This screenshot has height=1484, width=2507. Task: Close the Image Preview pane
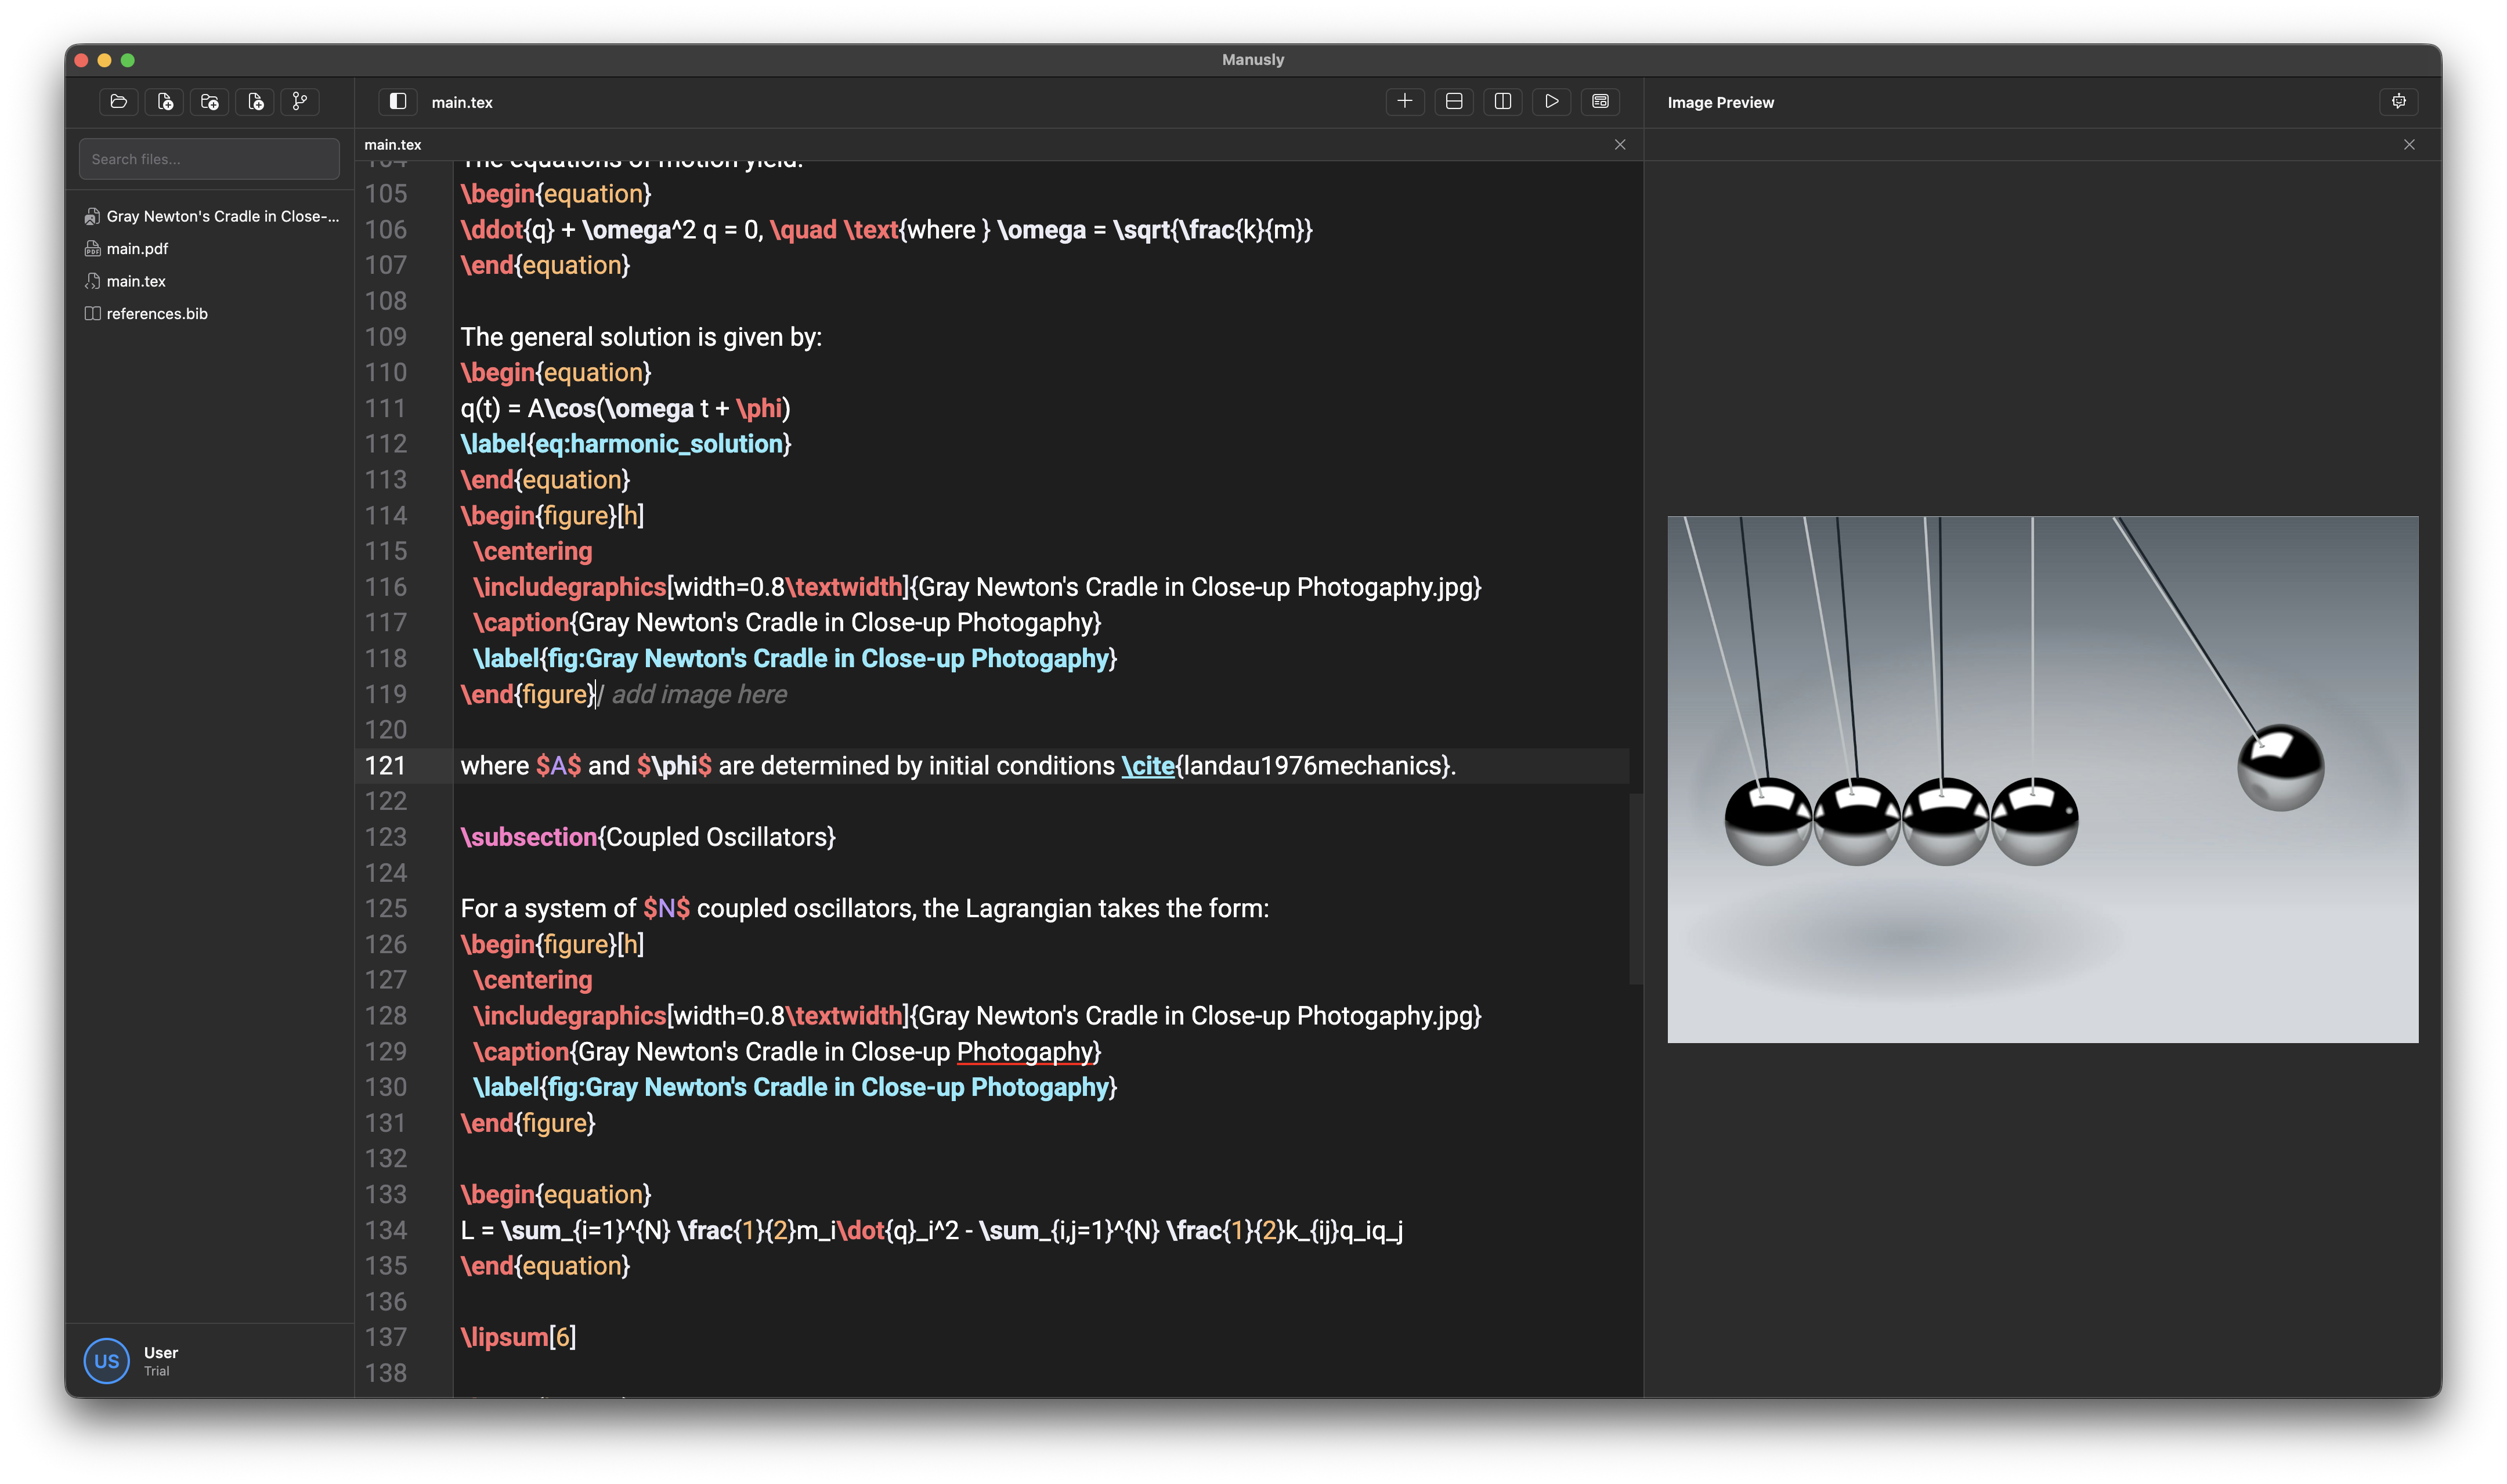tap(2409, 145)
